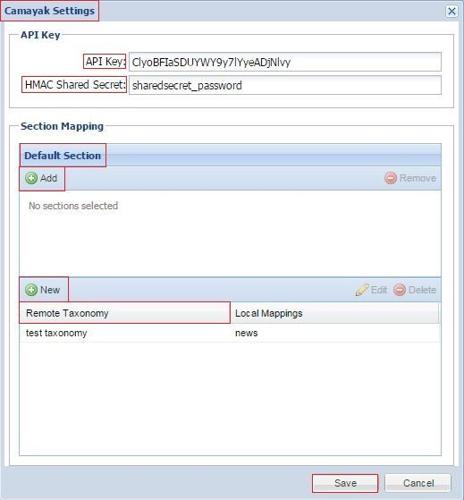Screen dimensions: 464x500
Task: Click the Save button
Action: click(x=345, y=483)
